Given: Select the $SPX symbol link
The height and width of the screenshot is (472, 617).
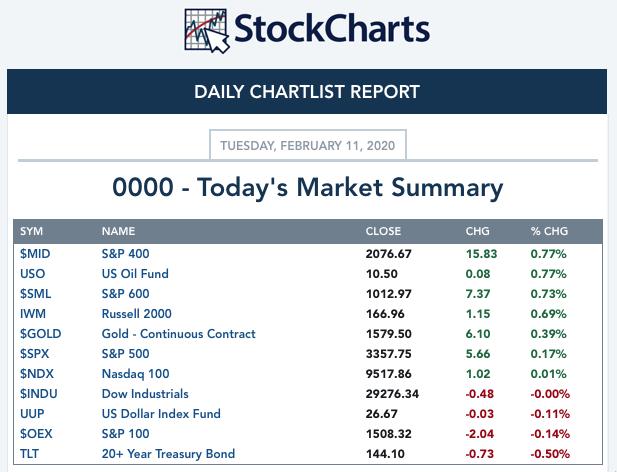Looking at the screenshot, I should [35, 354].
